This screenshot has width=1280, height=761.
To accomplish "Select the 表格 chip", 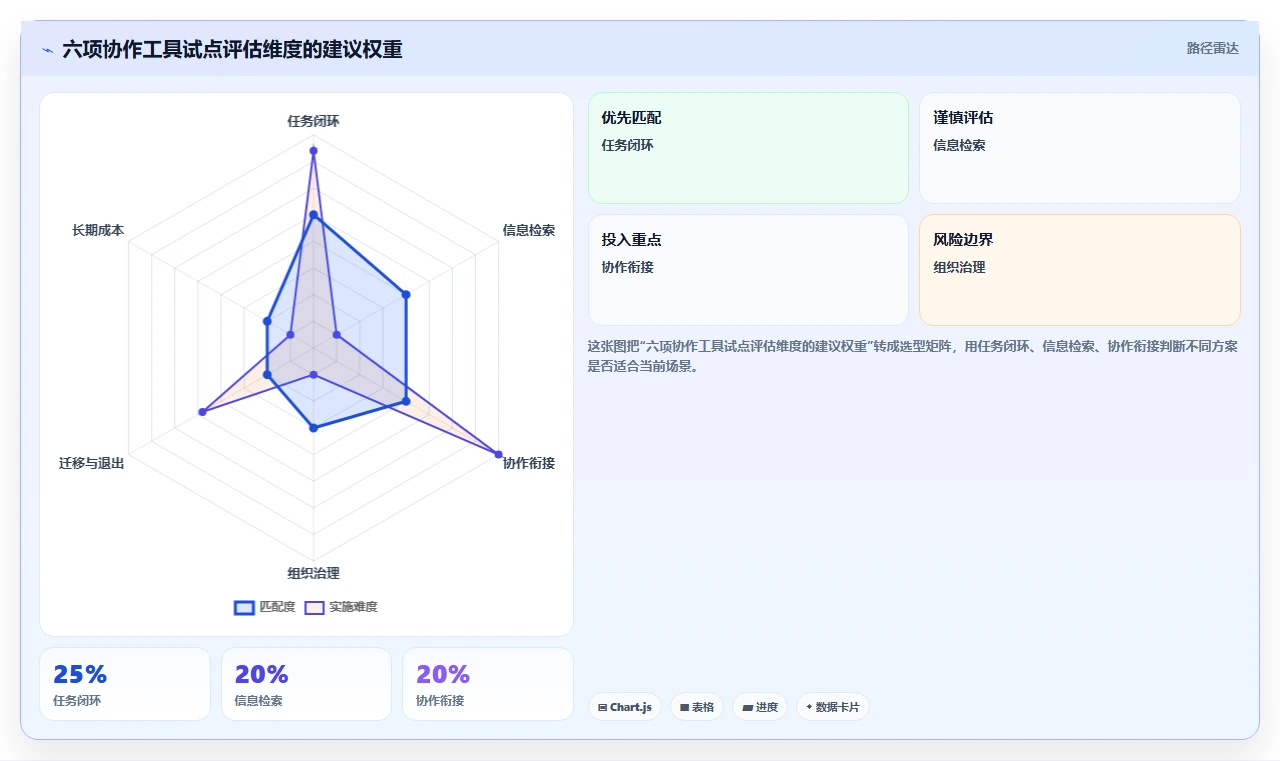I will click(697, 707).
